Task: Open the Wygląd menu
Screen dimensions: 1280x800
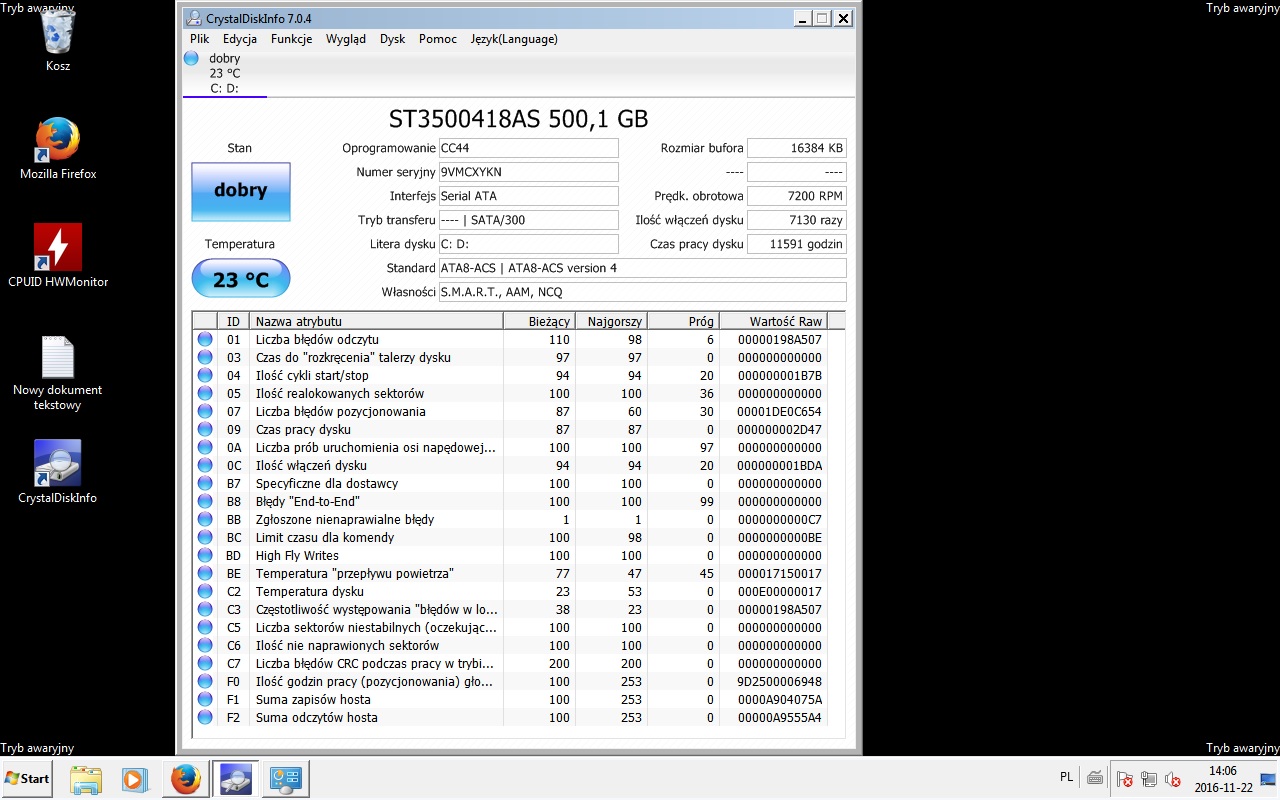Action: [x=346, y=39]
